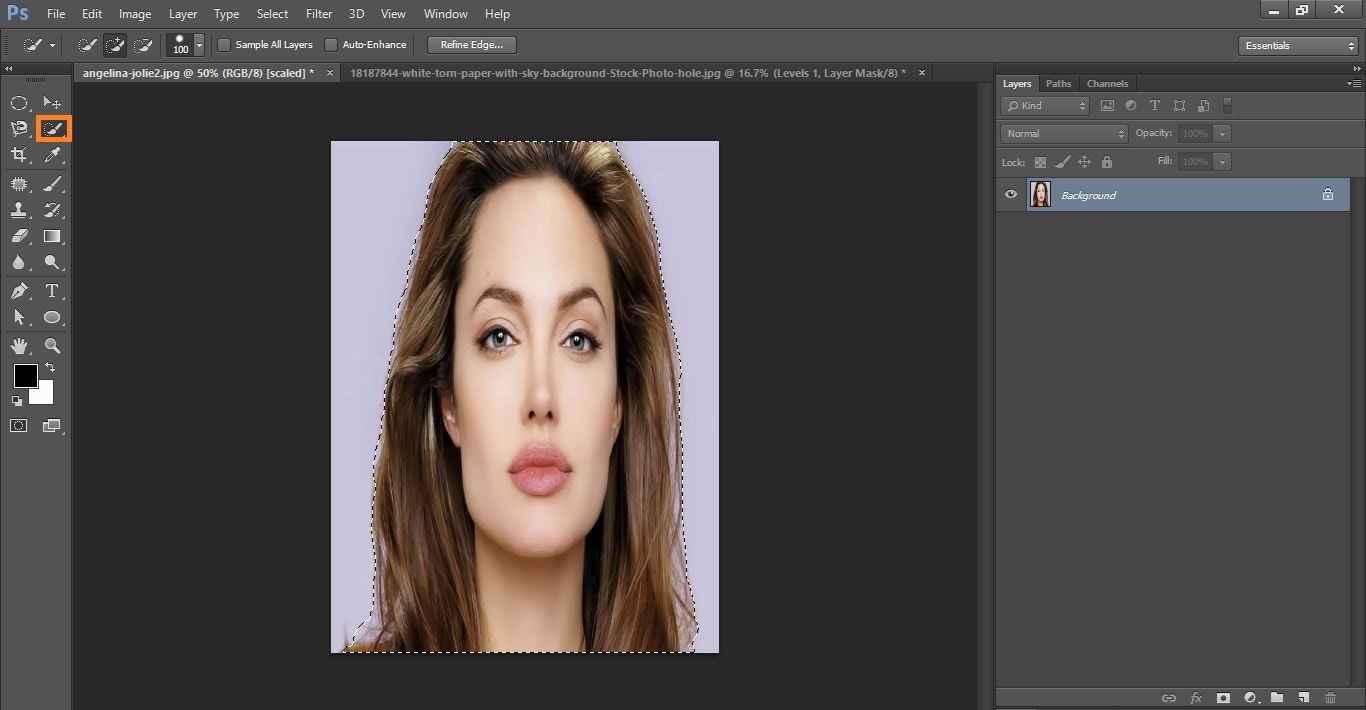Hide the Background layer using eye icon
1366x710 pixels.
pos(1011,195)
